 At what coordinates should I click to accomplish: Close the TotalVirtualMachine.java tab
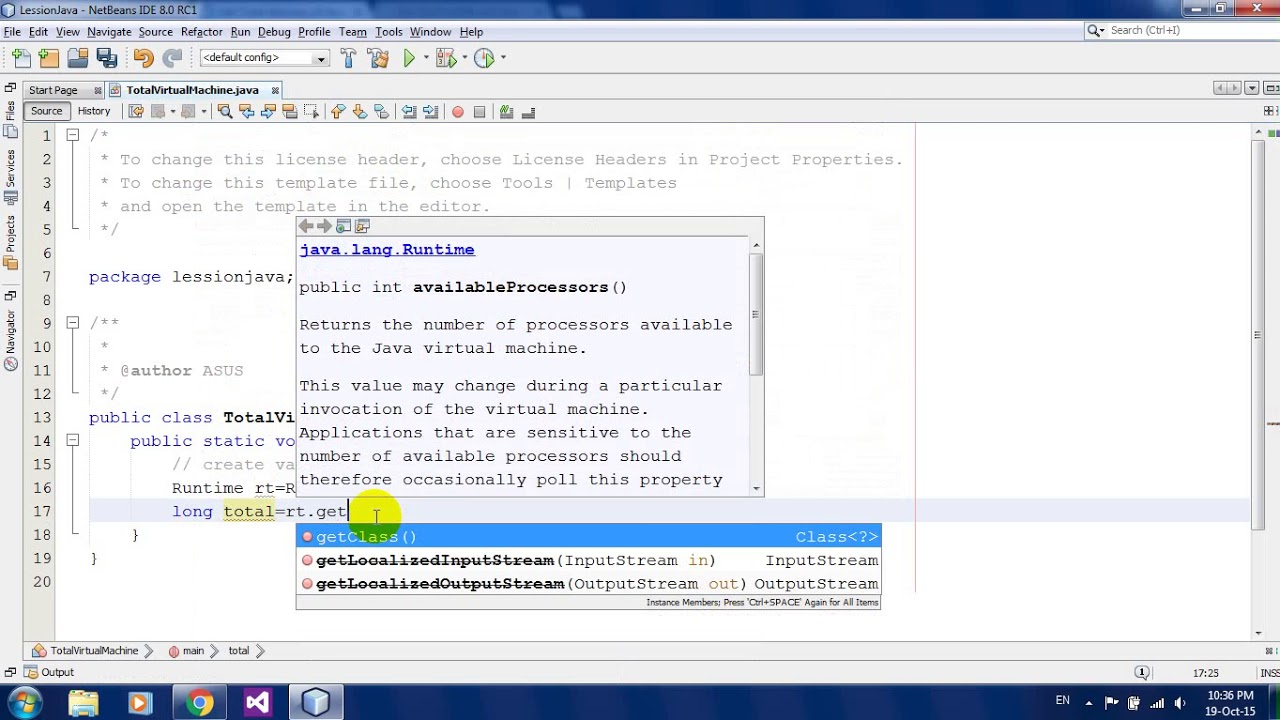tap(275, 90)
